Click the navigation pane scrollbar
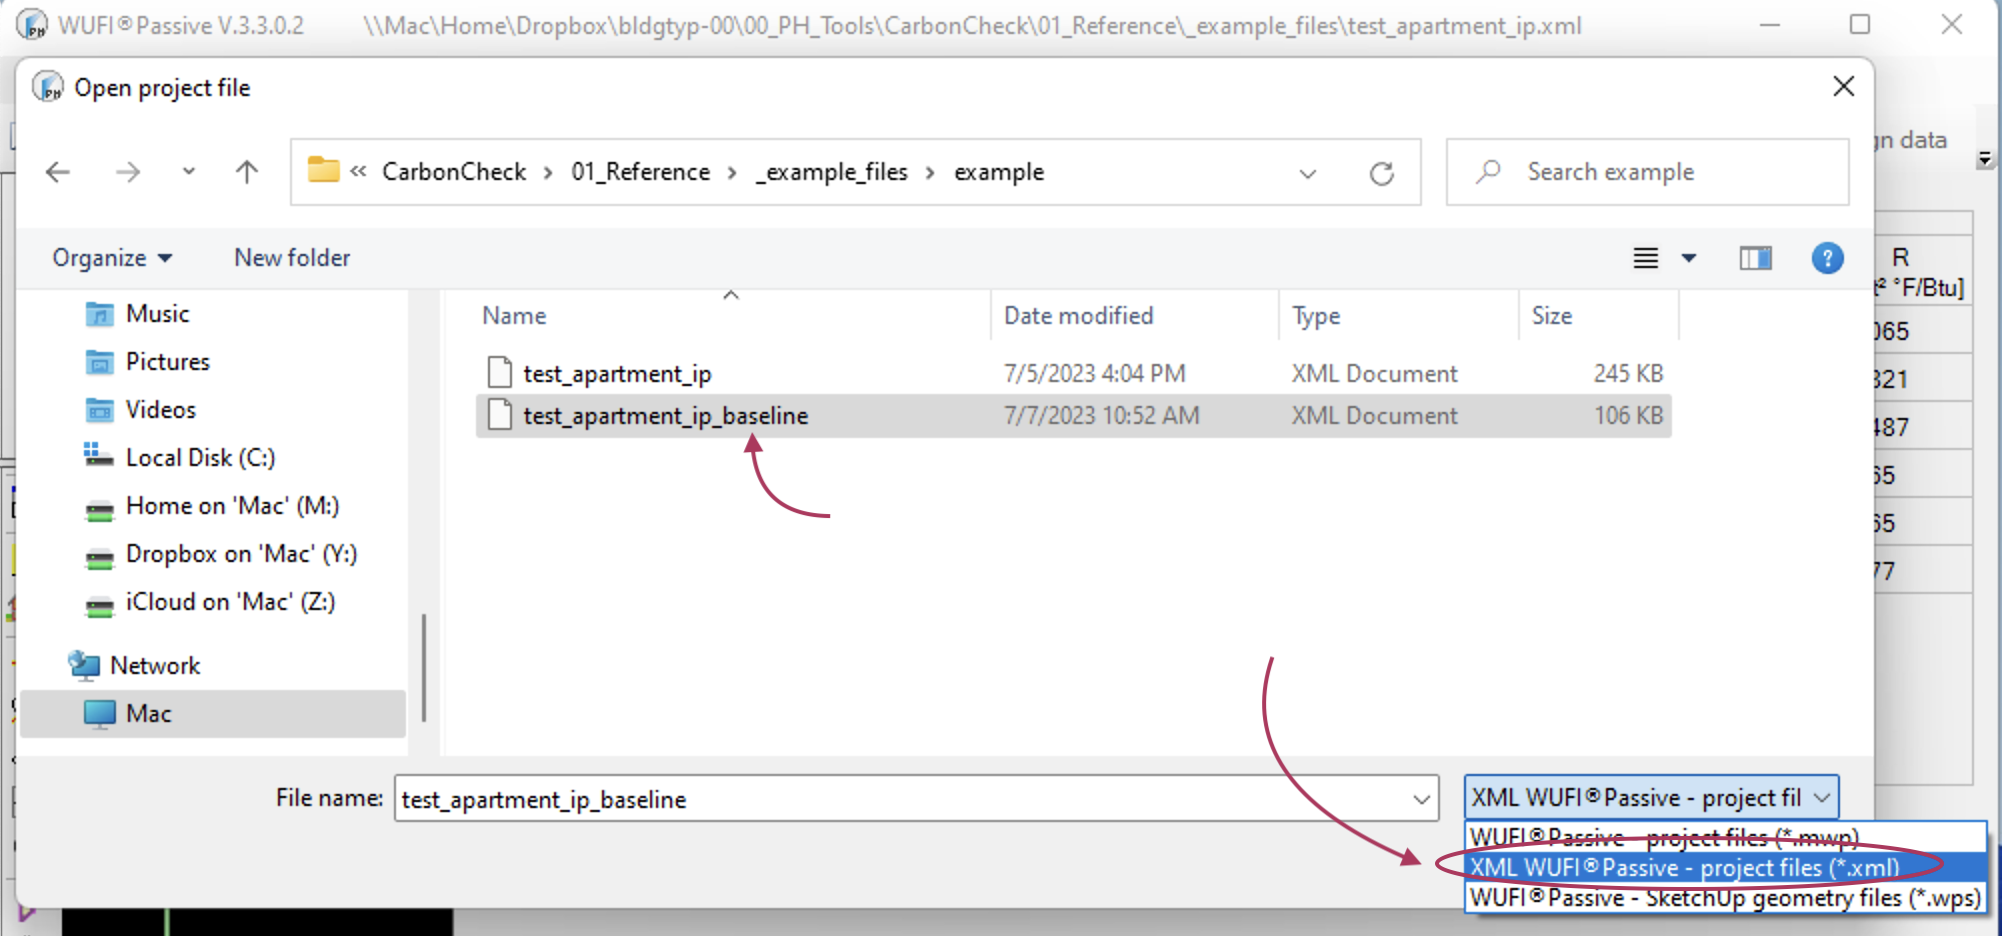The image size is (2002, 936). click(x=425, y=668)
